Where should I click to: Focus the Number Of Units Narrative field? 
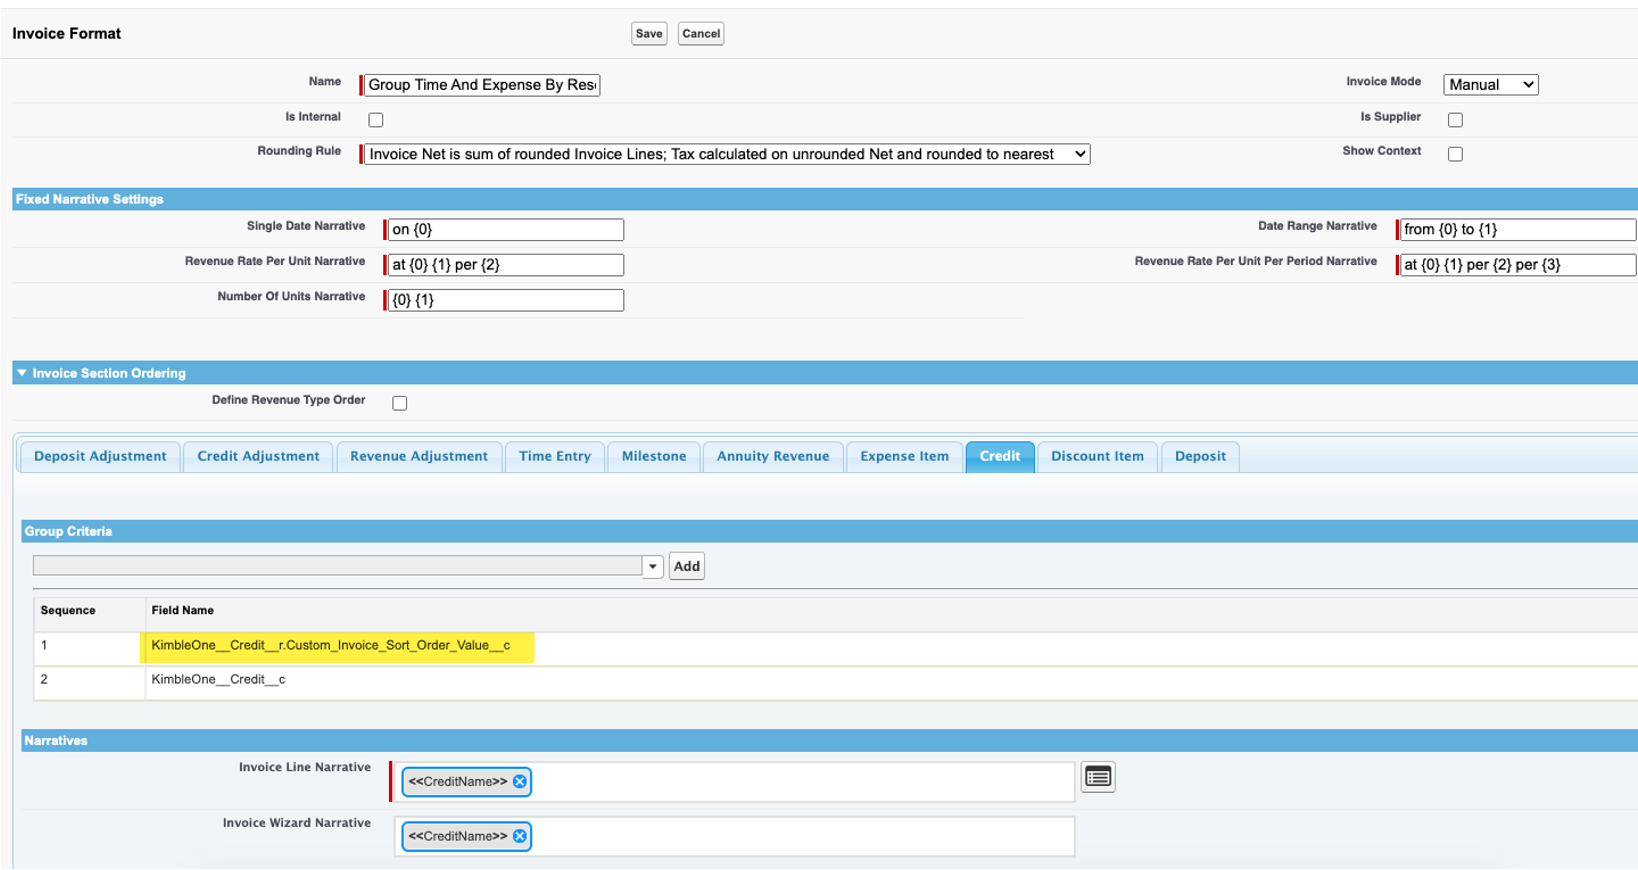click(x=506, y=300)
